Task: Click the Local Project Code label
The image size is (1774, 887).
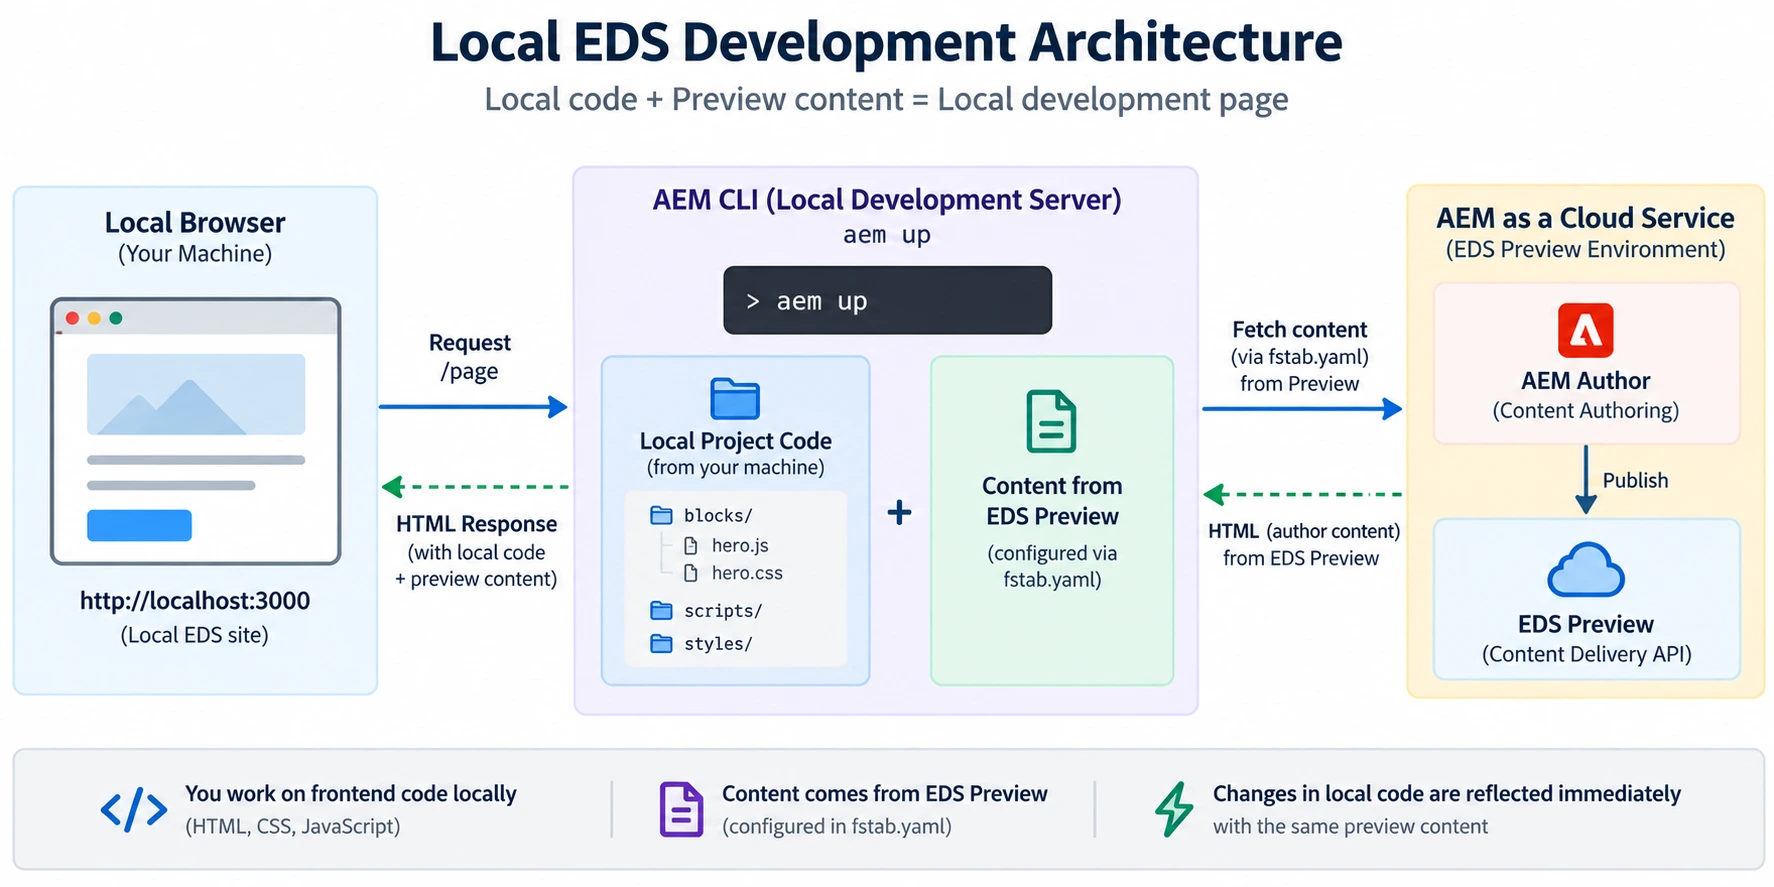Action: (735, 441)
